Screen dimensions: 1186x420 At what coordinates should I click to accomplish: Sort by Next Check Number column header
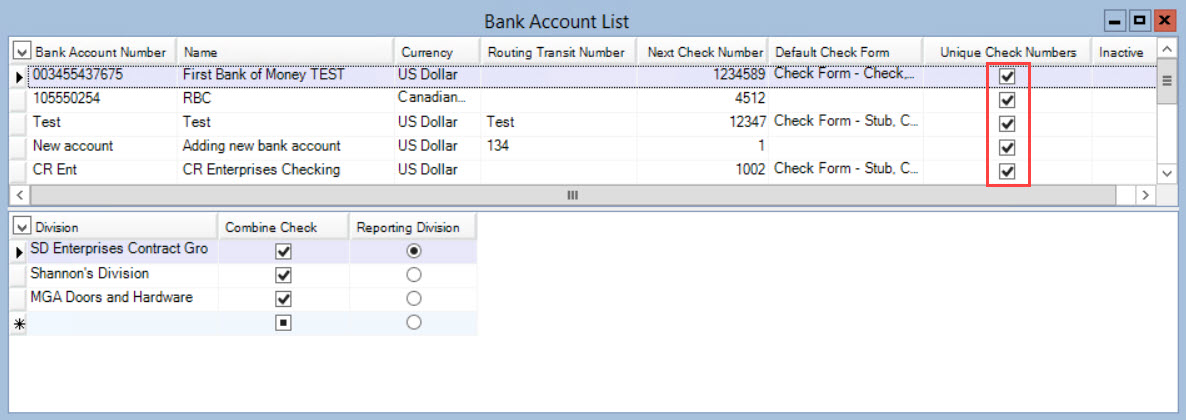(705, 52)
